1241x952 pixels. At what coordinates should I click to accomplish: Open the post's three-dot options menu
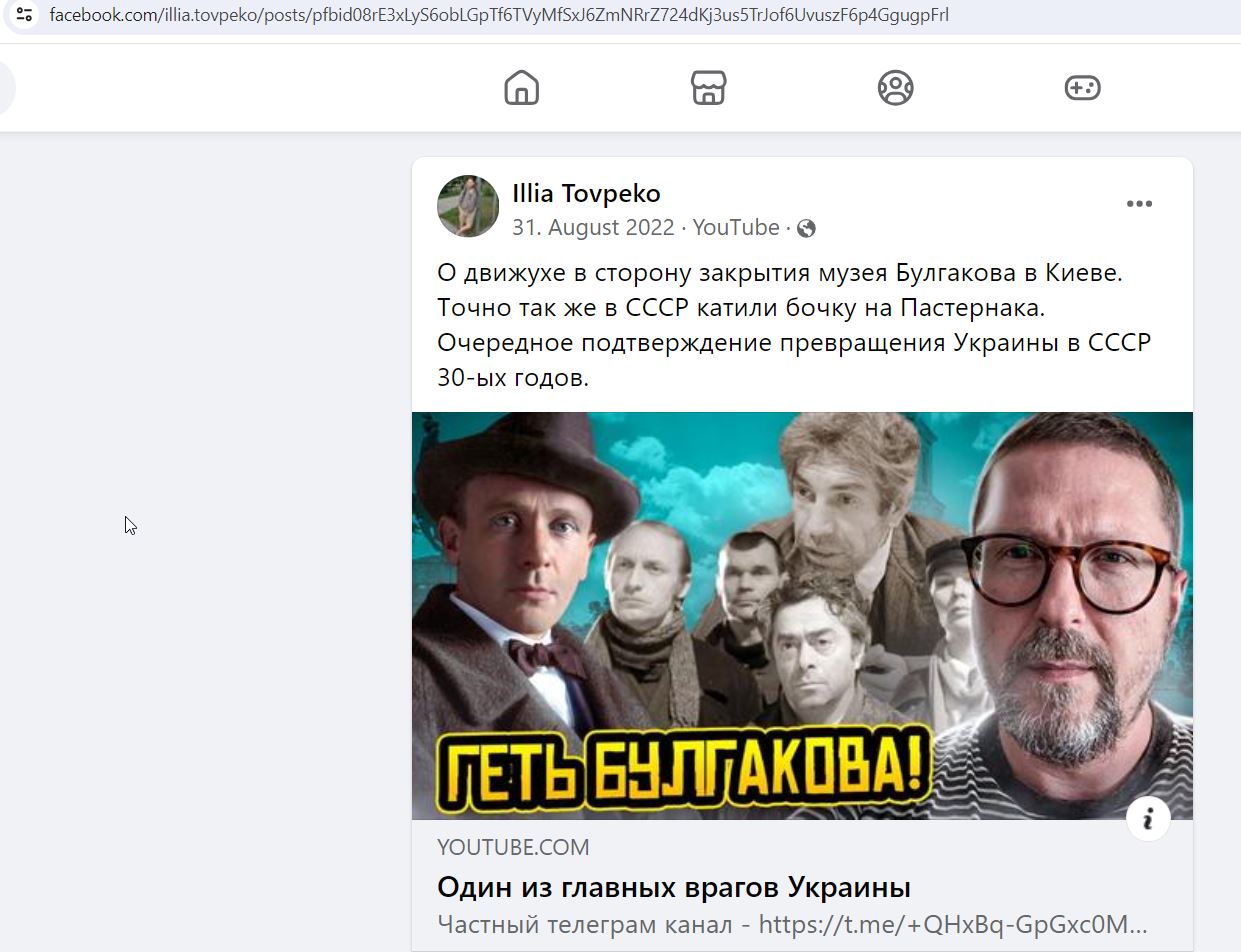pyautogui.click(x=1139, y=204)
